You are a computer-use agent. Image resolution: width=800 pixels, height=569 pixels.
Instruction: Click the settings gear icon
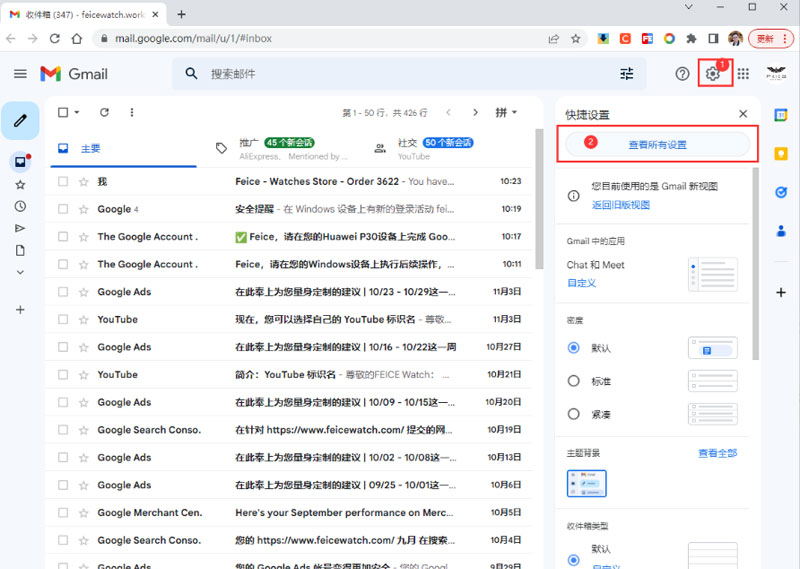713,74
